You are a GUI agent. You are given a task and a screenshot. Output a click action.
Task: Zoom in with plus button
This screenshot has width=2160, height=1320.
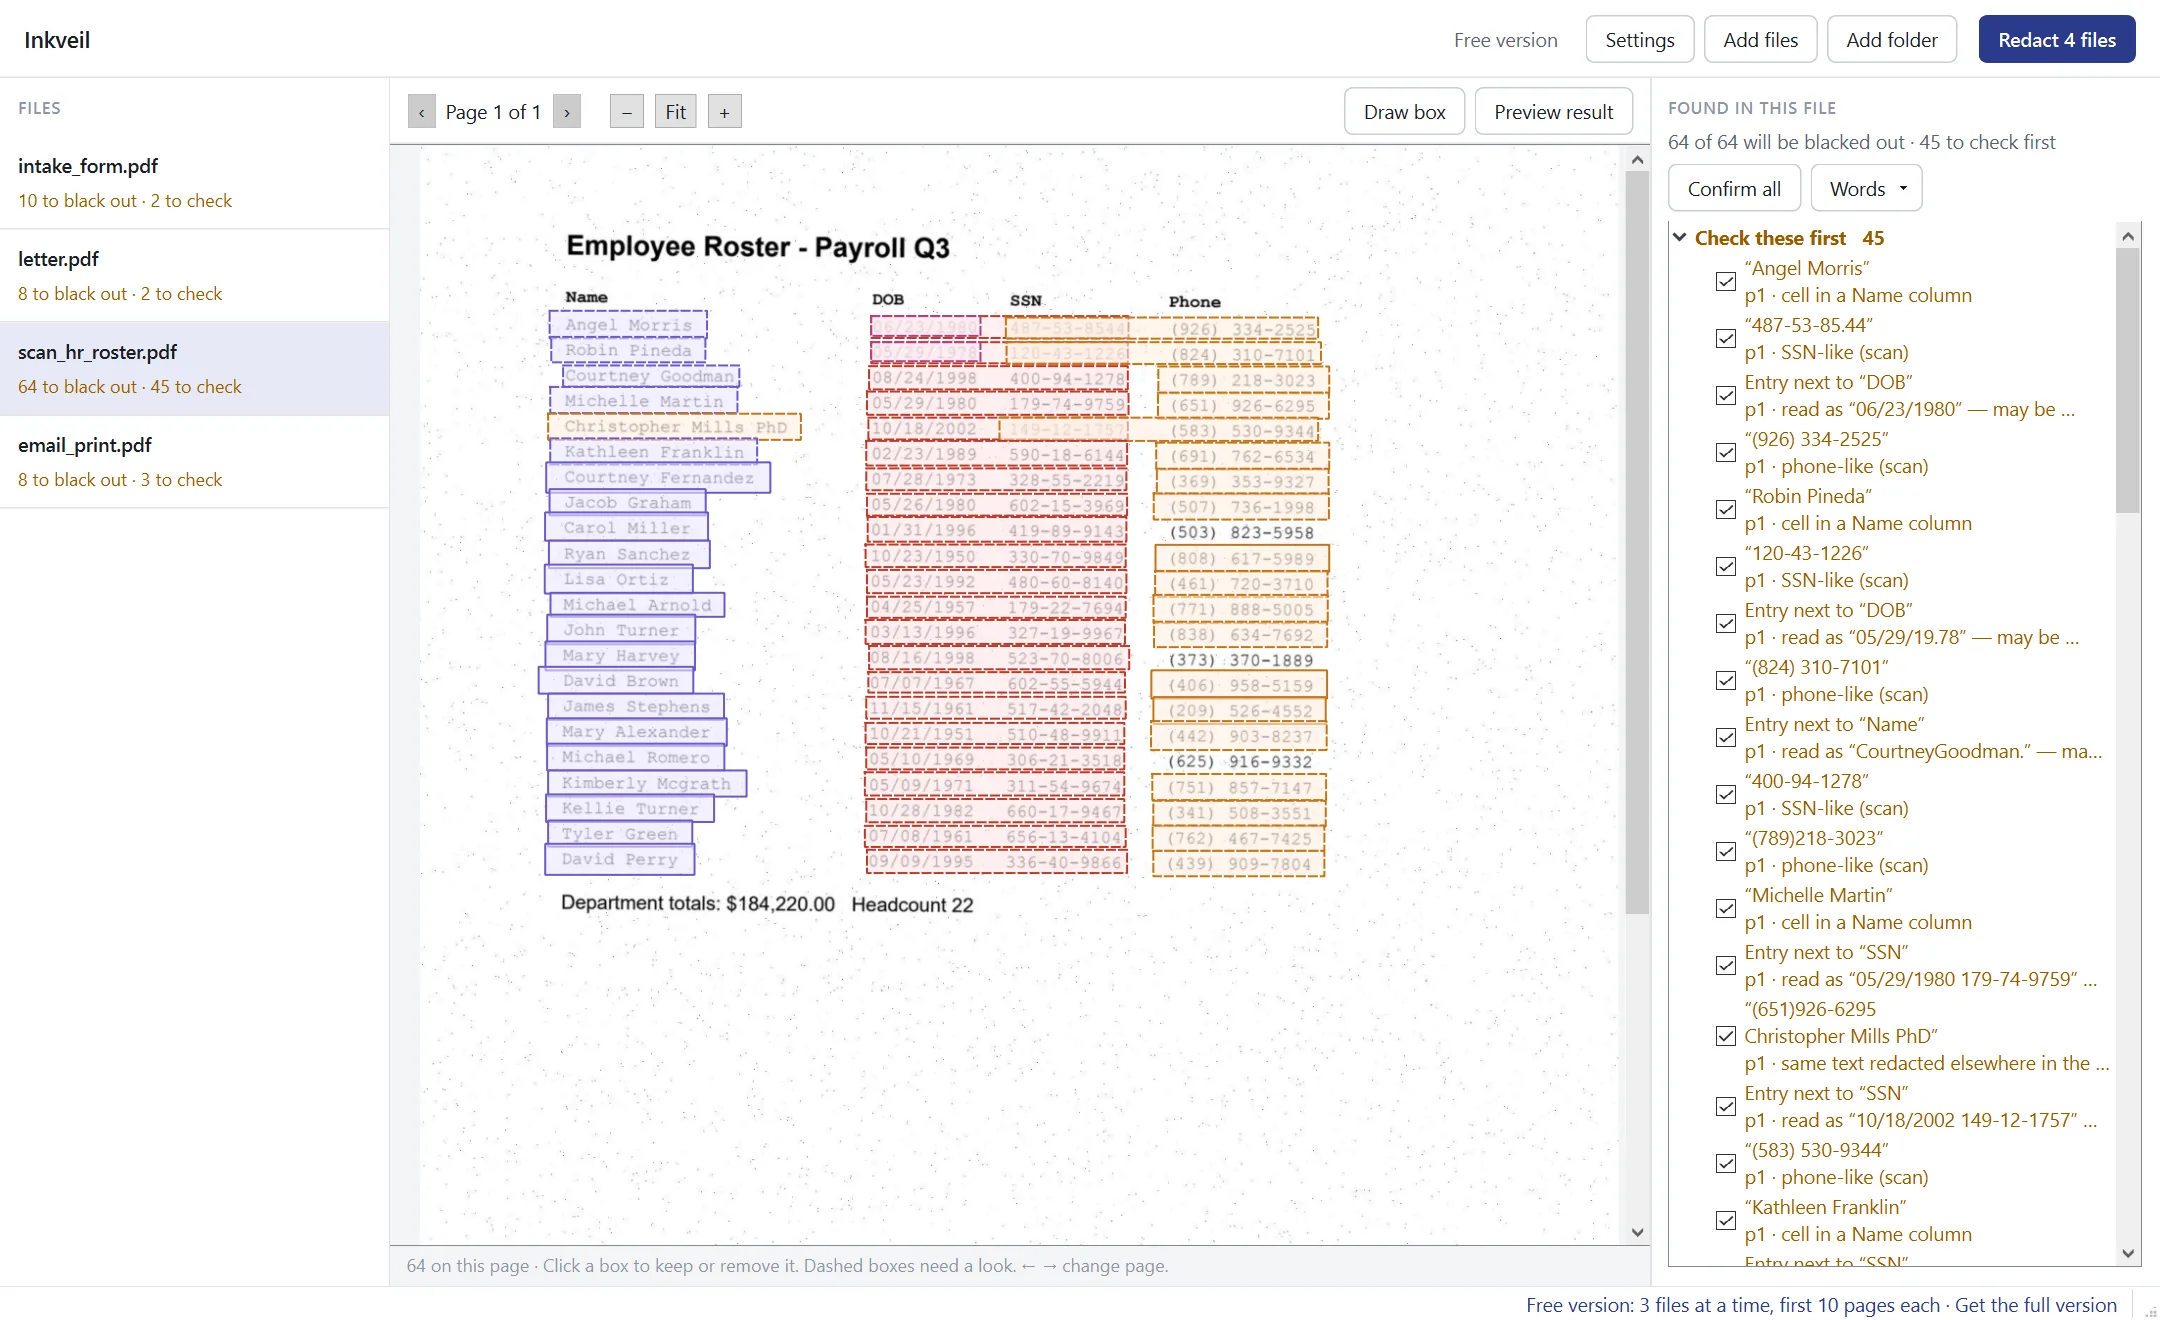pyautogui.click(x=725, y=112)
